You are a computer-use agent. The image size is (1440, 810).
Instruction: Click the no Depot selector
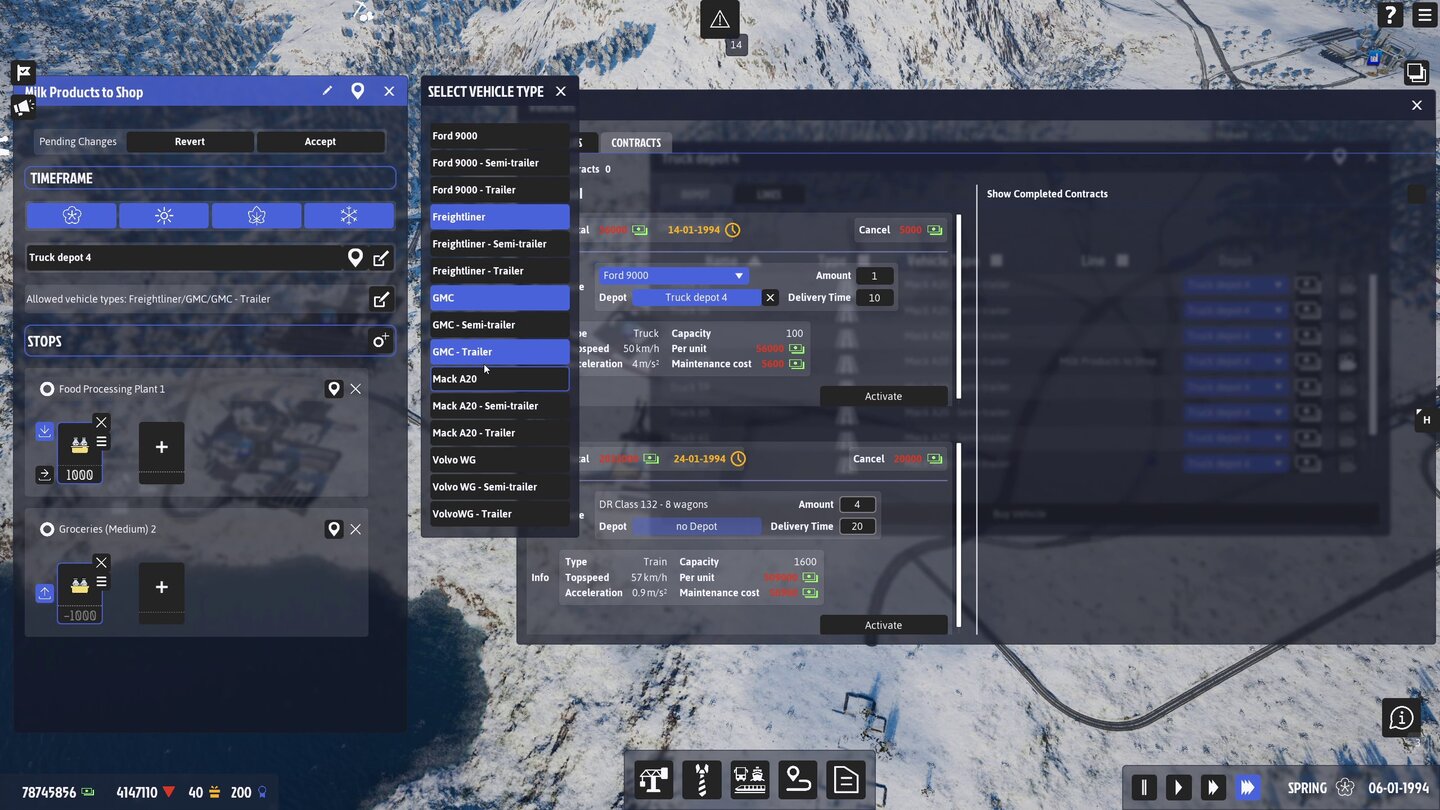[696, 526]
